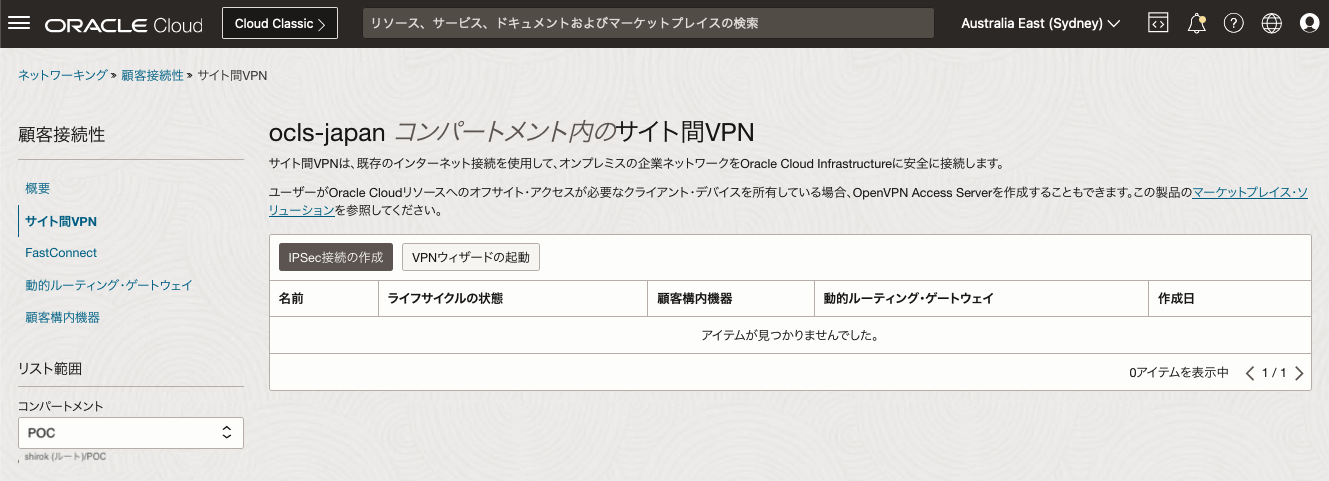Open the language globe icon
Image resolution: width=1329 pixels, height=481 pixels.
click(x=1272, y=23)
